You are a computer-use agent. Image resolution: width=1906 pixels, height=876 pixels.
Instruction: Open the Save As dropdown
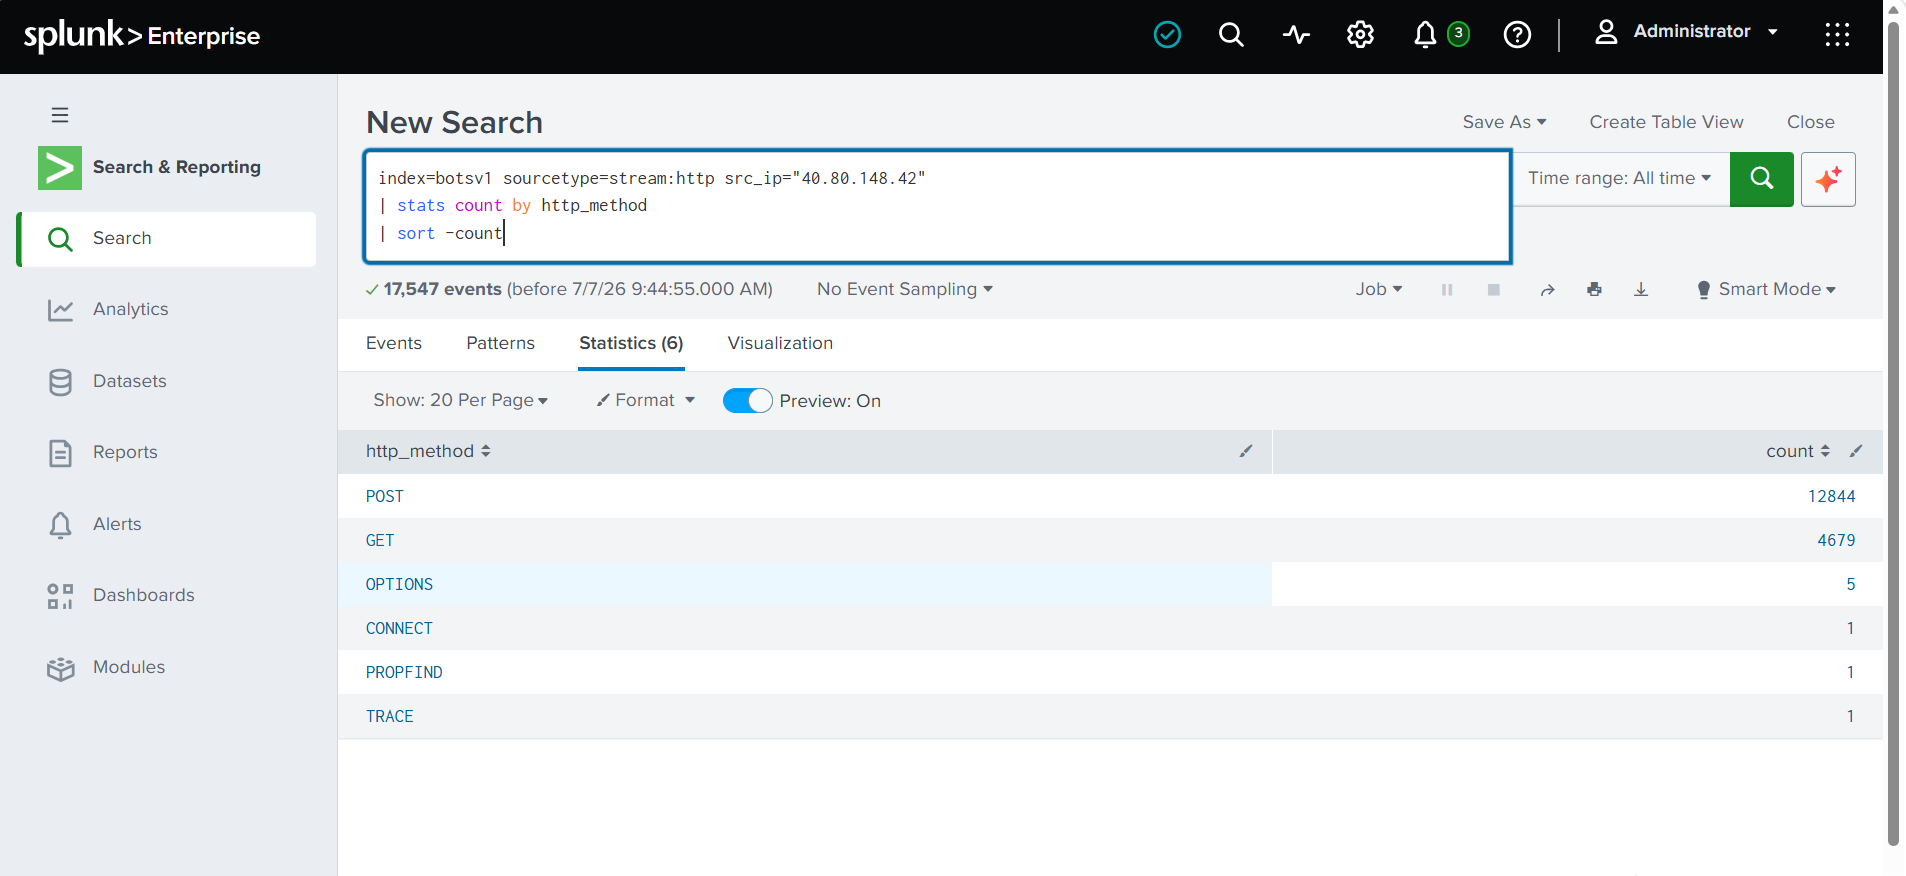coord(1504,122)
